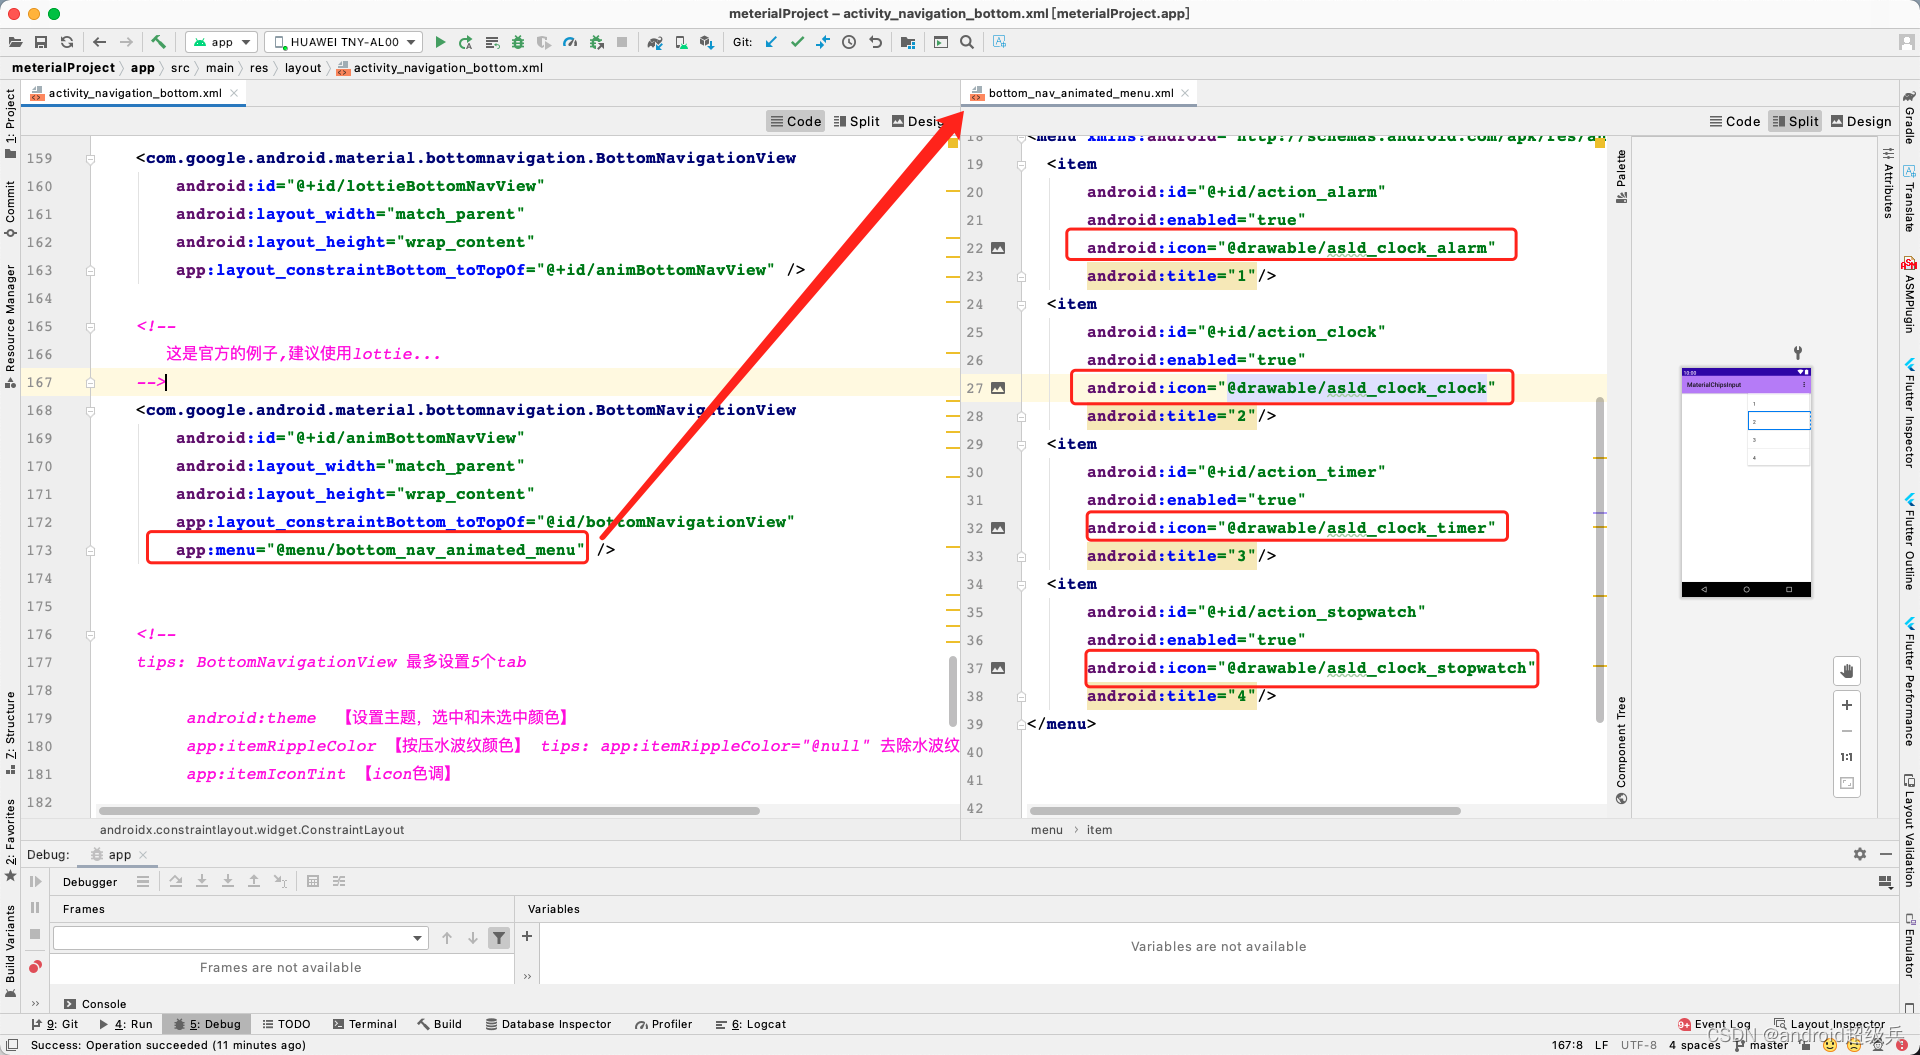Click the Apply Changes and Restart Activity icon

click(x=466, y=42)
